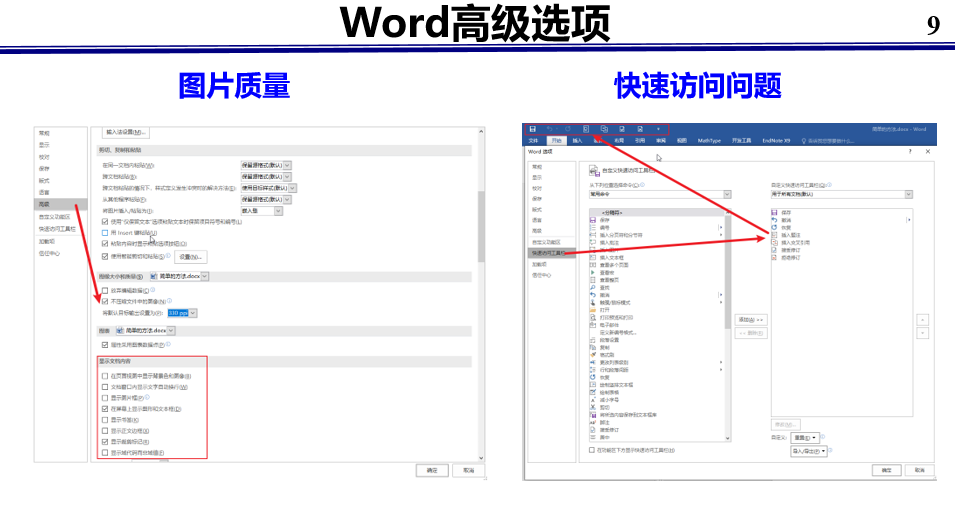Screen dimensions: 955x523
Task: Click help question mark in Word 选项 dialog
Action: [911, 152]
